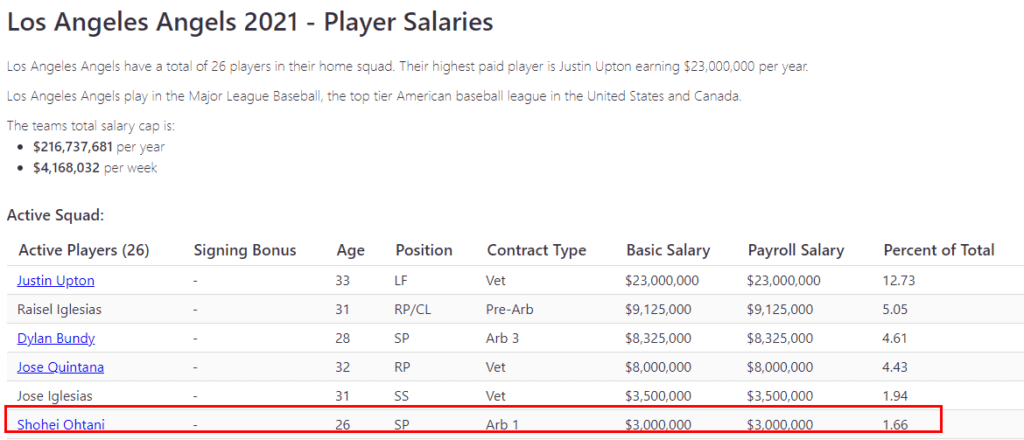Open the Jose Quintana player link
This screenshot has width=1024, height=440.
tap(60, 367)
